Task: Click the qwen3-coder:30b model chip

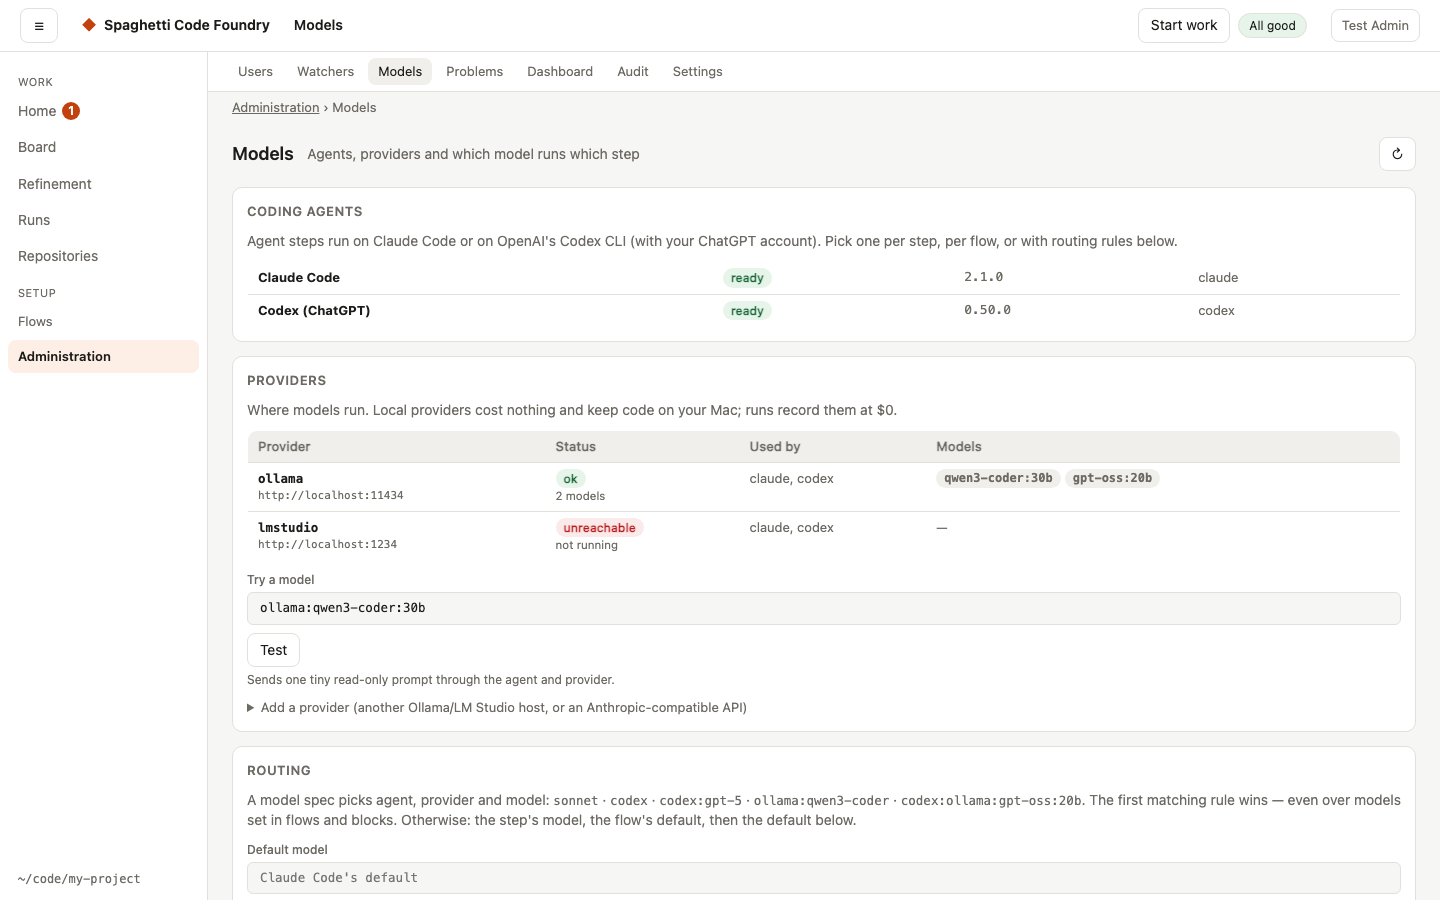Action: pyautogui.click(x=998, y=478)
